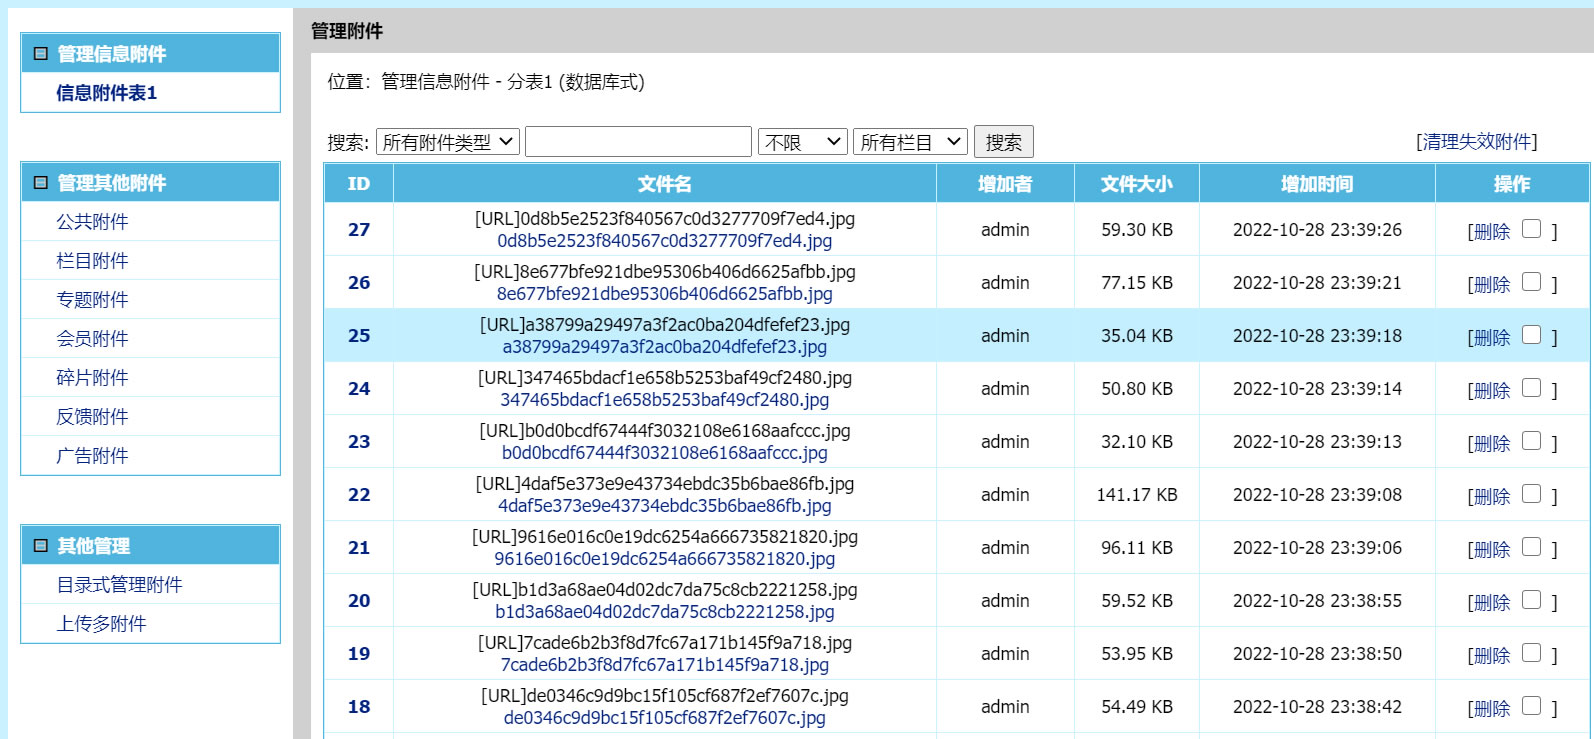
Task: Open file link b1d3a68ae04d02dc7da75c8cb2221258.jpg
Action: 665,612
